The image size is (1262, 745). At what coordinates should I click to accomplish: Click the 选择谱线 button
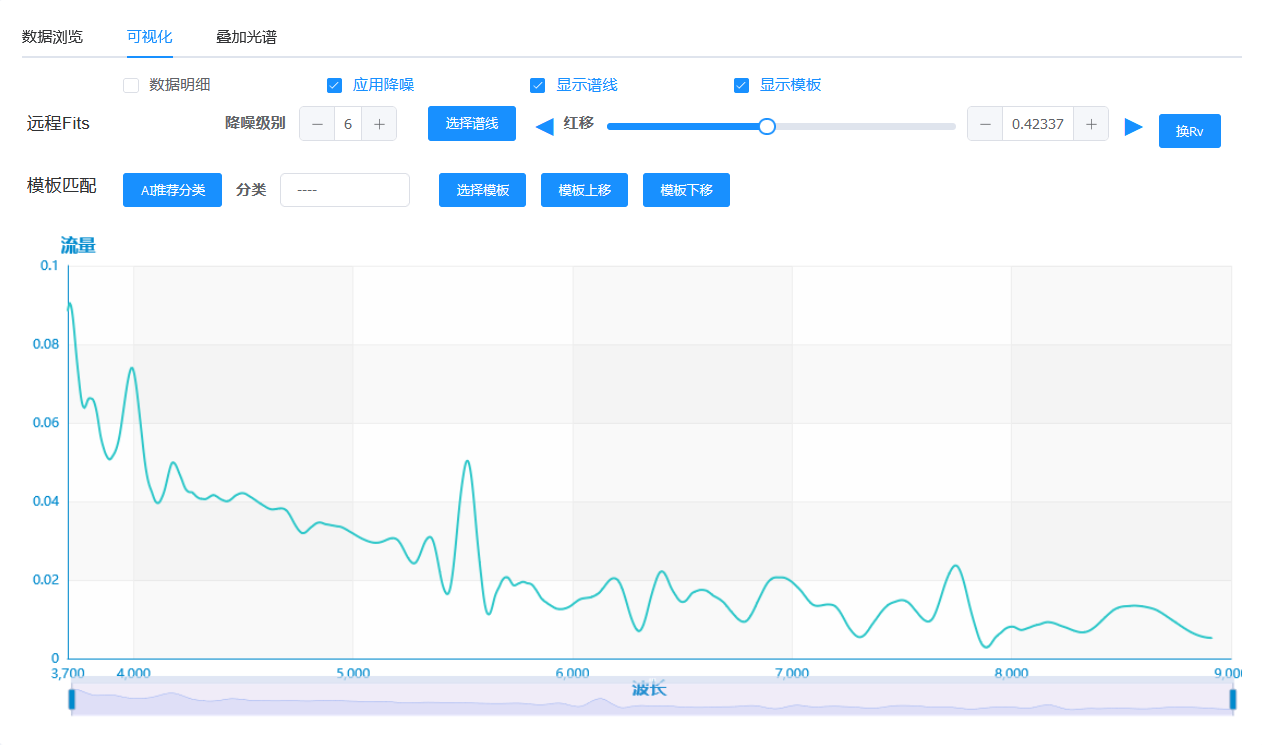[x=471, y=124]
